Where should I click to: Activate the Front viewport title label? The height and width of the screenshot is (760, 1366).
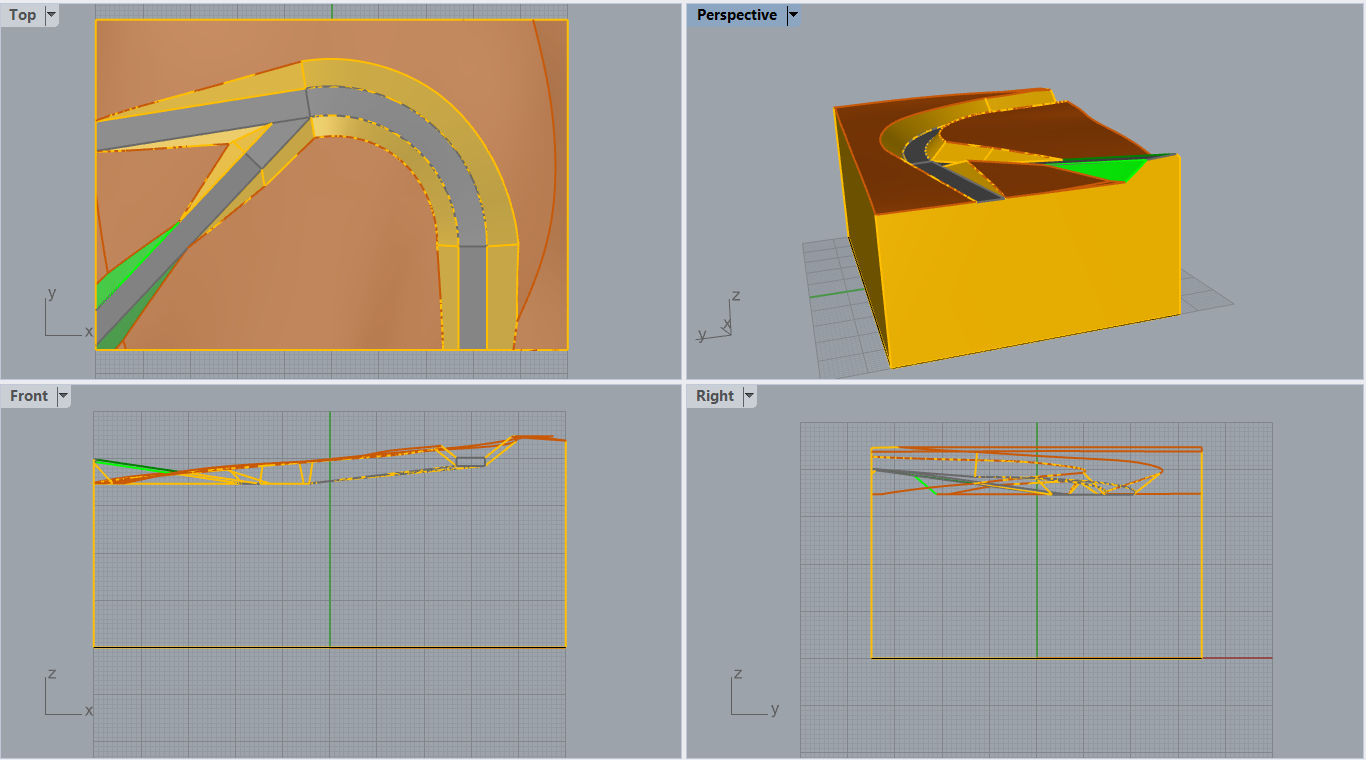29,396
